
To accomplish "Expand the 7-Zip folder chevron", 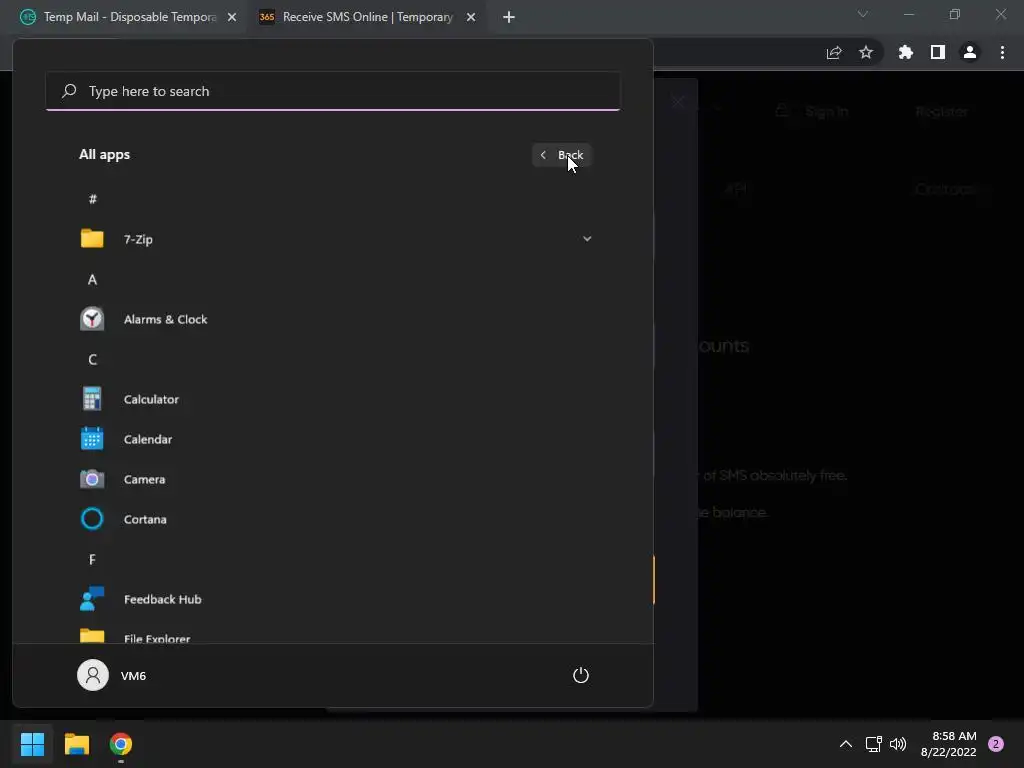I will click(x=587, y=239).
